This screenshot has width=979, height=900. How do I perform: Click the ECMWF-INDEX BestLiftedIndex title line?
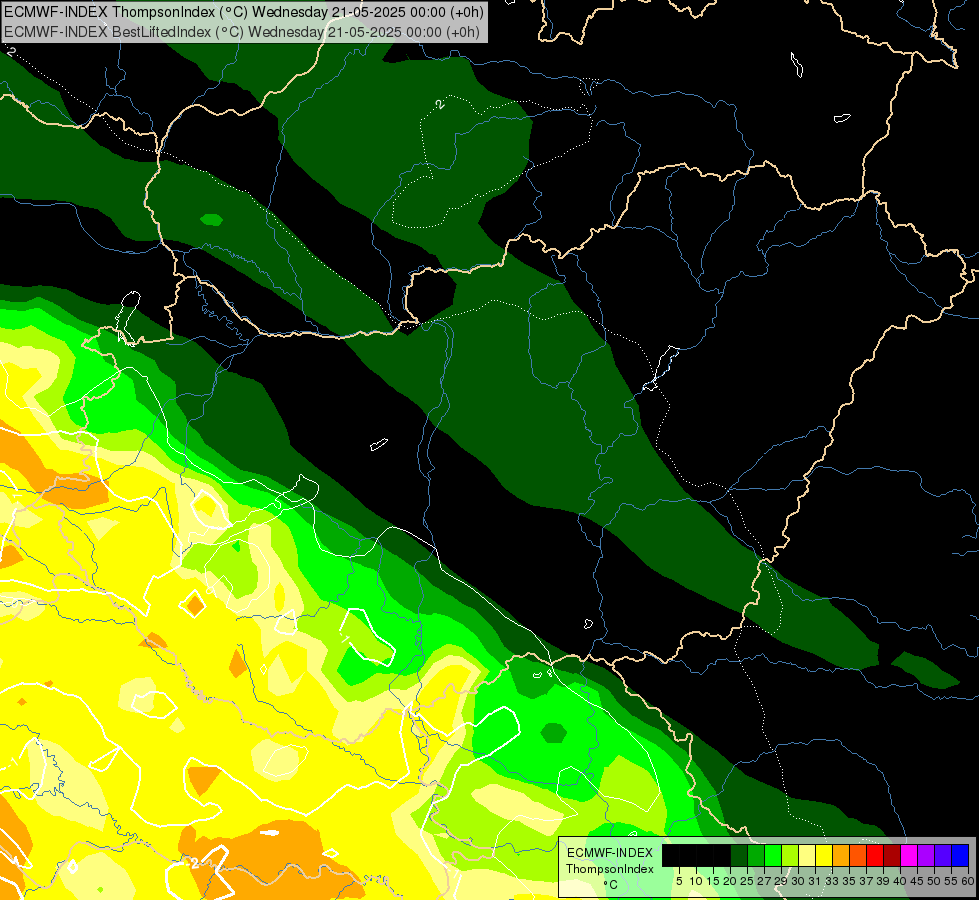242,32
